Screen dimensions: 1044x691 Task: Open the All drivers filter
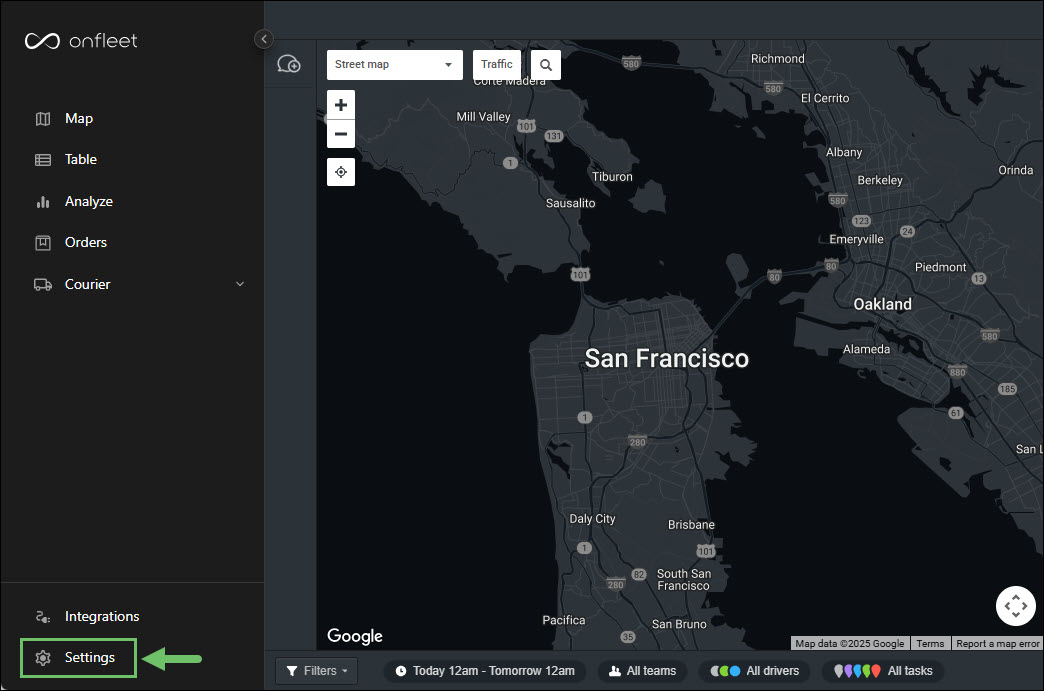[754, 671]
